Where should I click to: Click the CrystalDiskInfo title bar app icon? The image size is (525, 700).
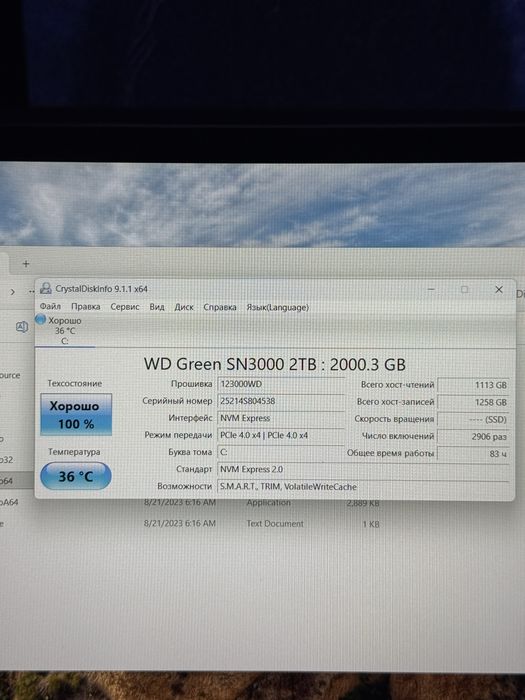[x=46, y=288]
